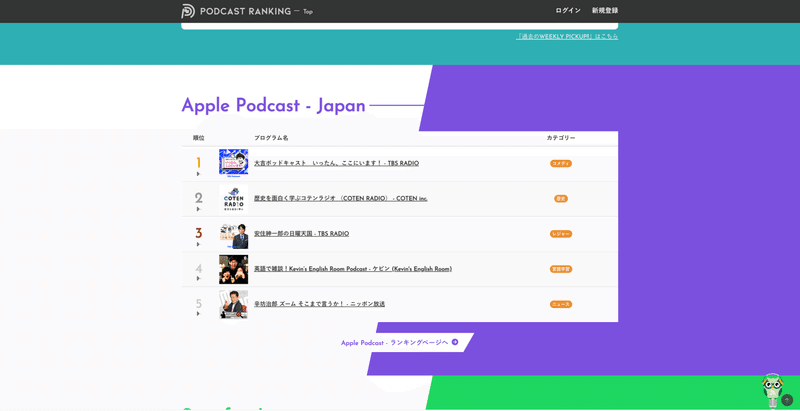Screen dimensions: 800x411
Task: Click the rank number 3
Action: pos(198,234)
